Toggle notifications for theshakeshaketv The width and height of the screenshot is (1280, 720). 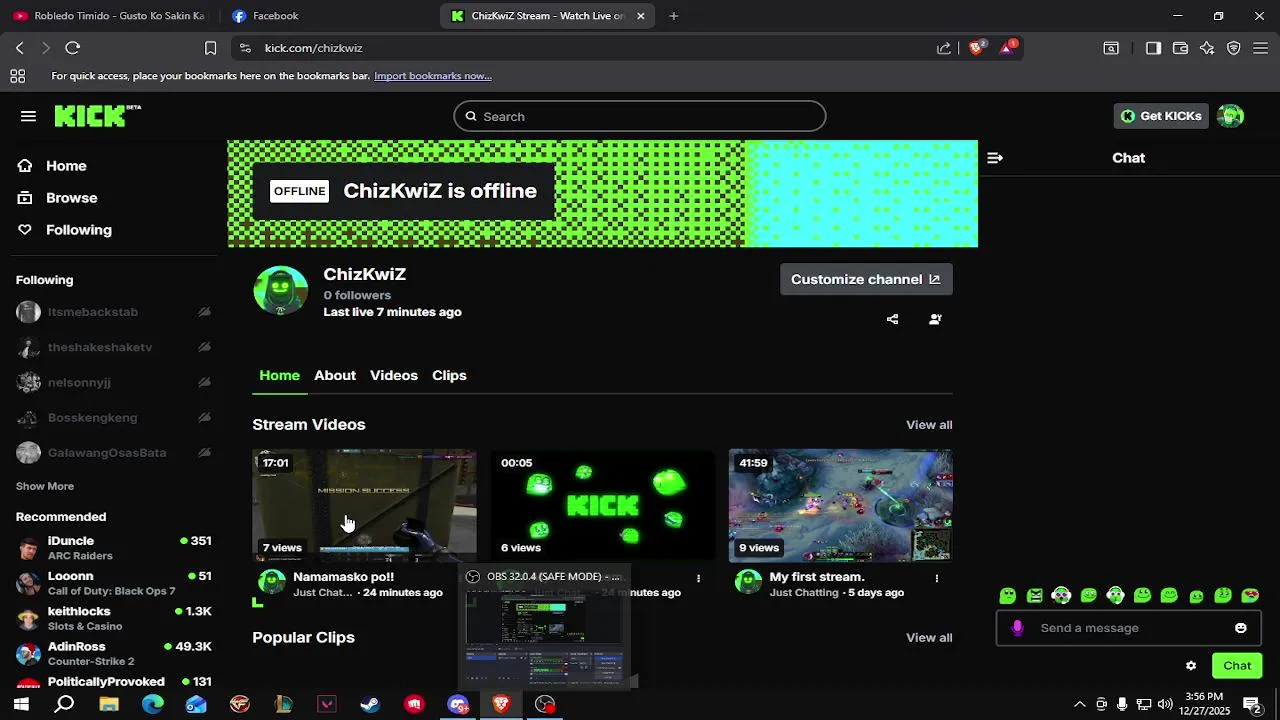coord(204,347)
